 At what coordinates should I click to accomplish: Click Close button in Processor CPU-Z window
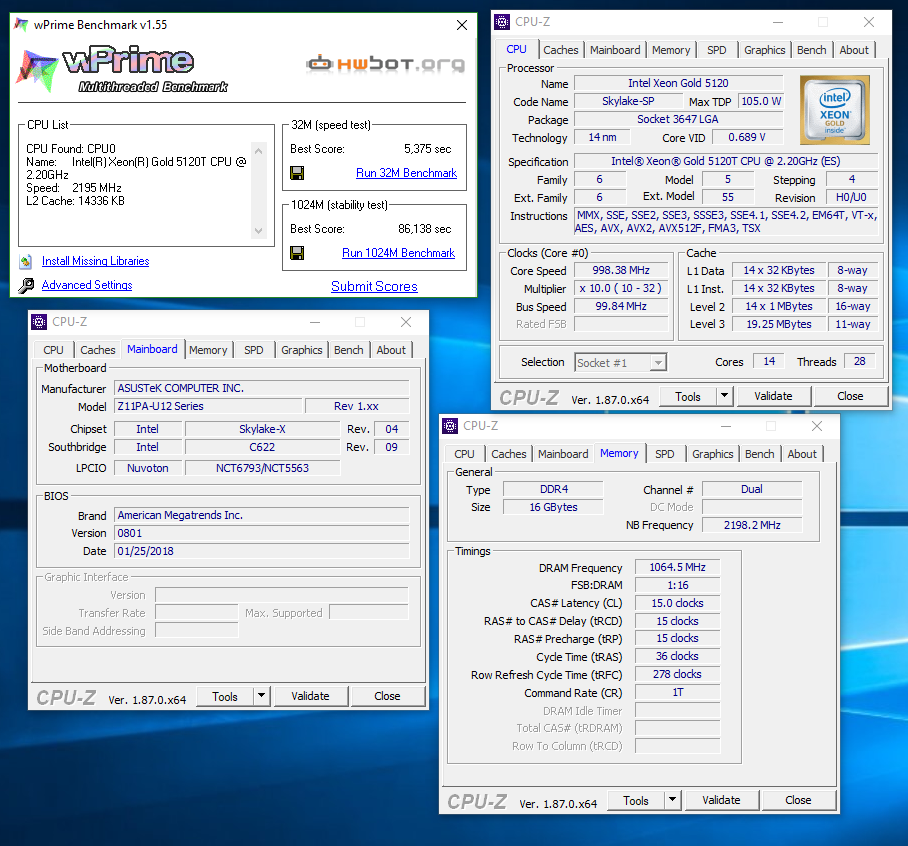click(850, 397)
